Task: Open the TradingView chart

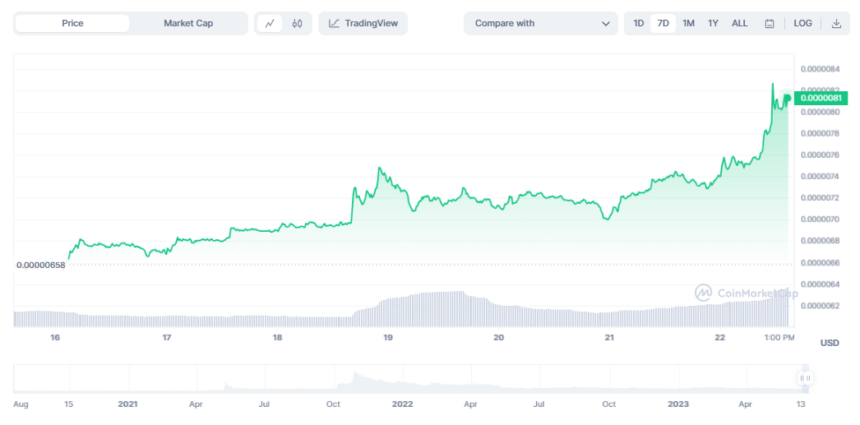Action: click(x=363, y=23)
